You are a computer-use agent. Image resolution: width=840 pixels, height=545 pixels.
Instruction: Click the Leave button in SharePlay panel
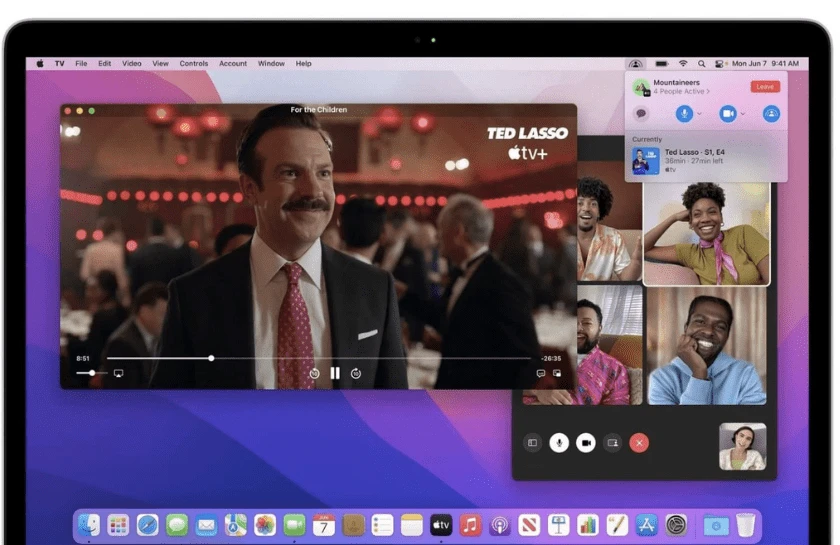765,87
